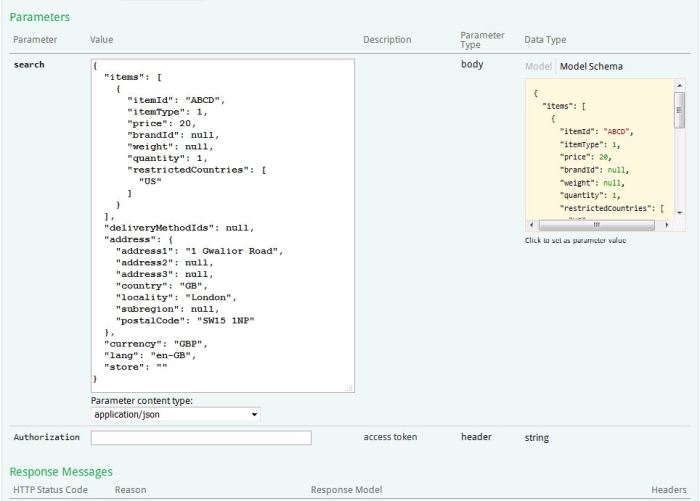
Task: Click "itemId": "ABCD" in the schema box
Action: [597, 132]
